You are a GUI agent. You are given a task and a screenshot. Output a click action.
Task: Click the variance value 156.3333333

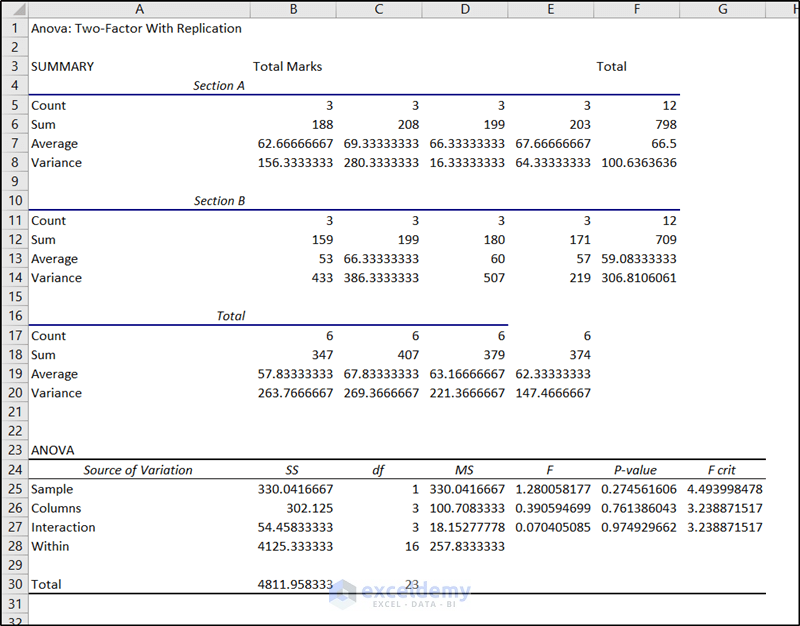(295, 163)
